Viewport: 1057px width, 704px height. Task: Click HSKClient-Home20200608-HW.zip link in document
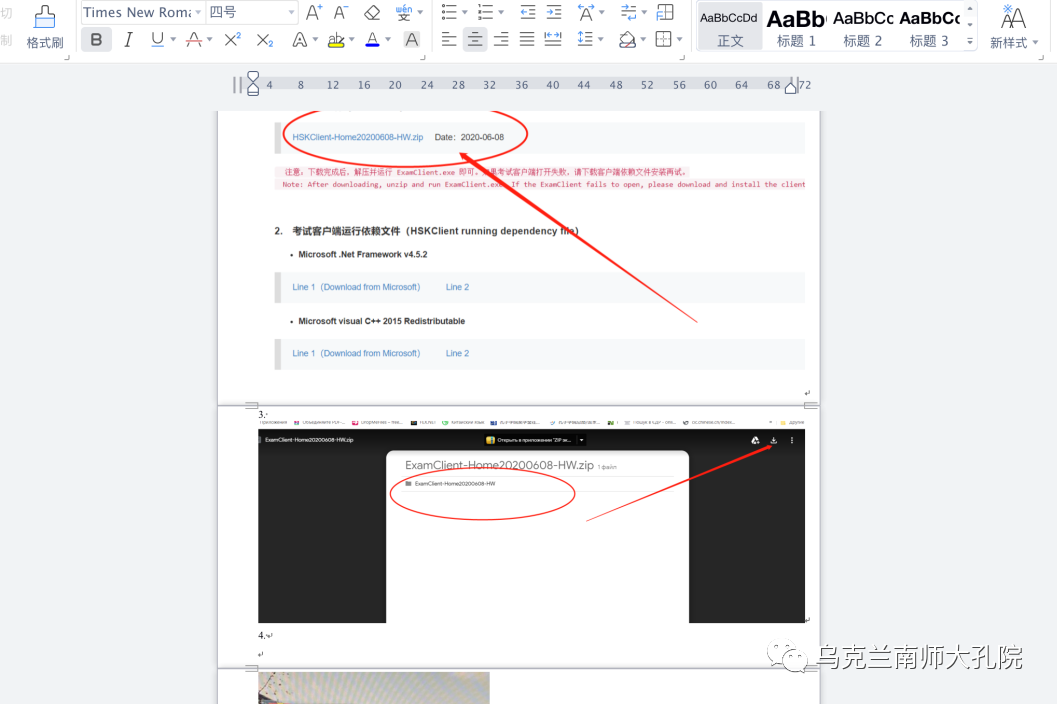pyautogui.click(x=358, y=137)
